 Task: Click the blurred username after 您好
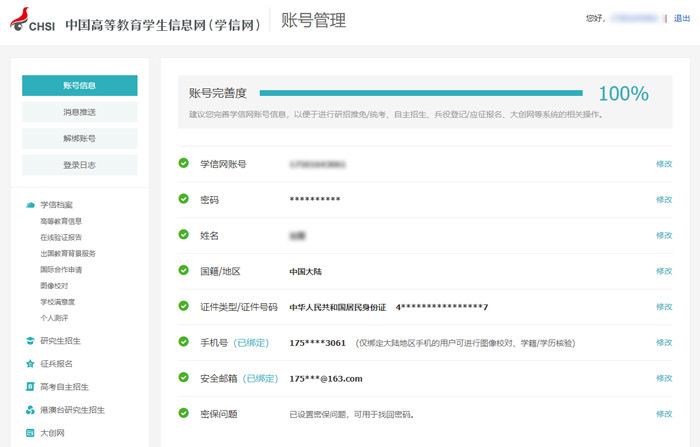[x=634, y=18]
